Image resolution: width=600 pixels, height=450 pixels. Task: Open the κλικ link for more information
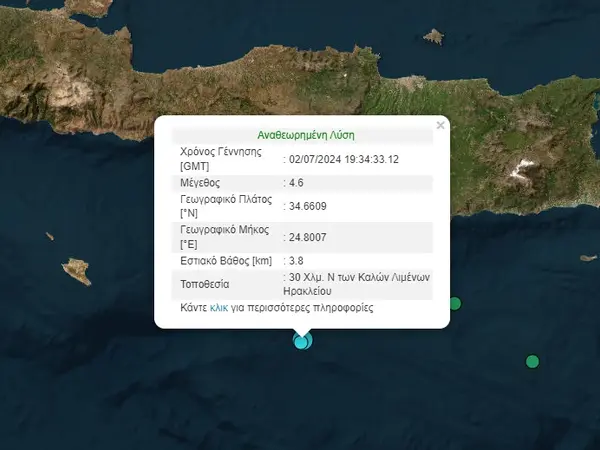point(219,308)
